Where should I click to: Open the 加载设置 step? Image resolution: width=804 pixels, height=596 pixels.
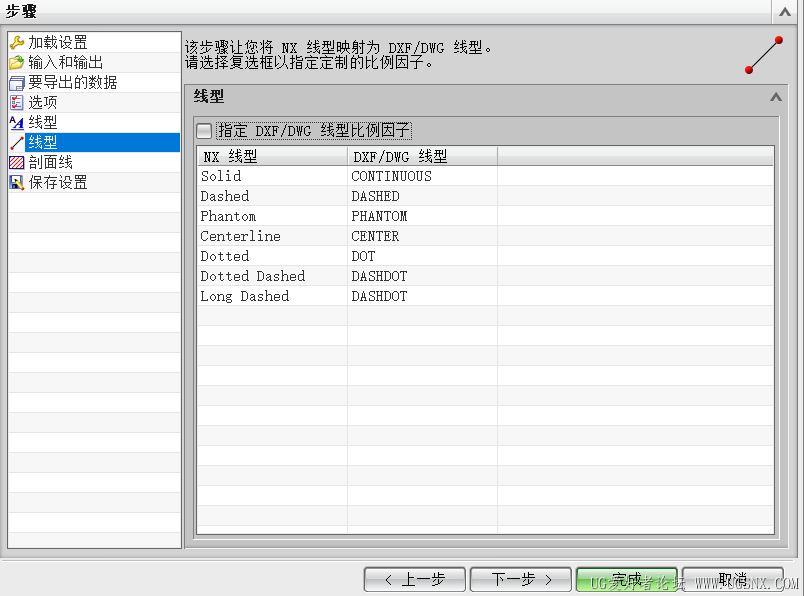94,42
